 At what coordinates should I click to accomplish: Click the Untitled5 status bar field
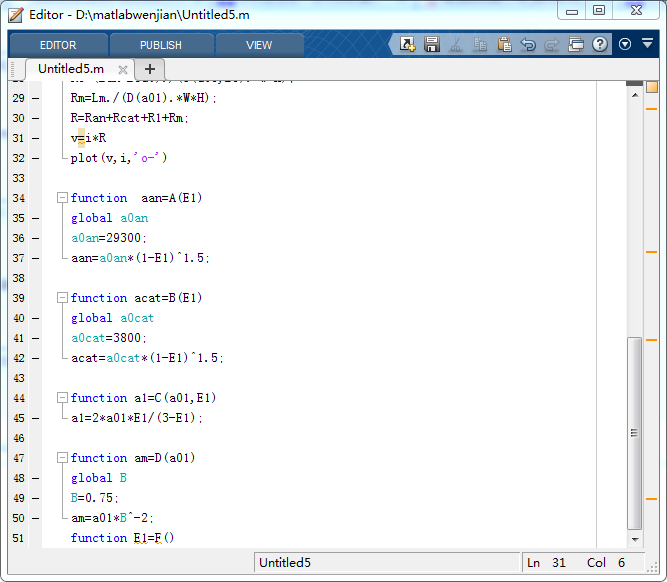click(387, 562)
